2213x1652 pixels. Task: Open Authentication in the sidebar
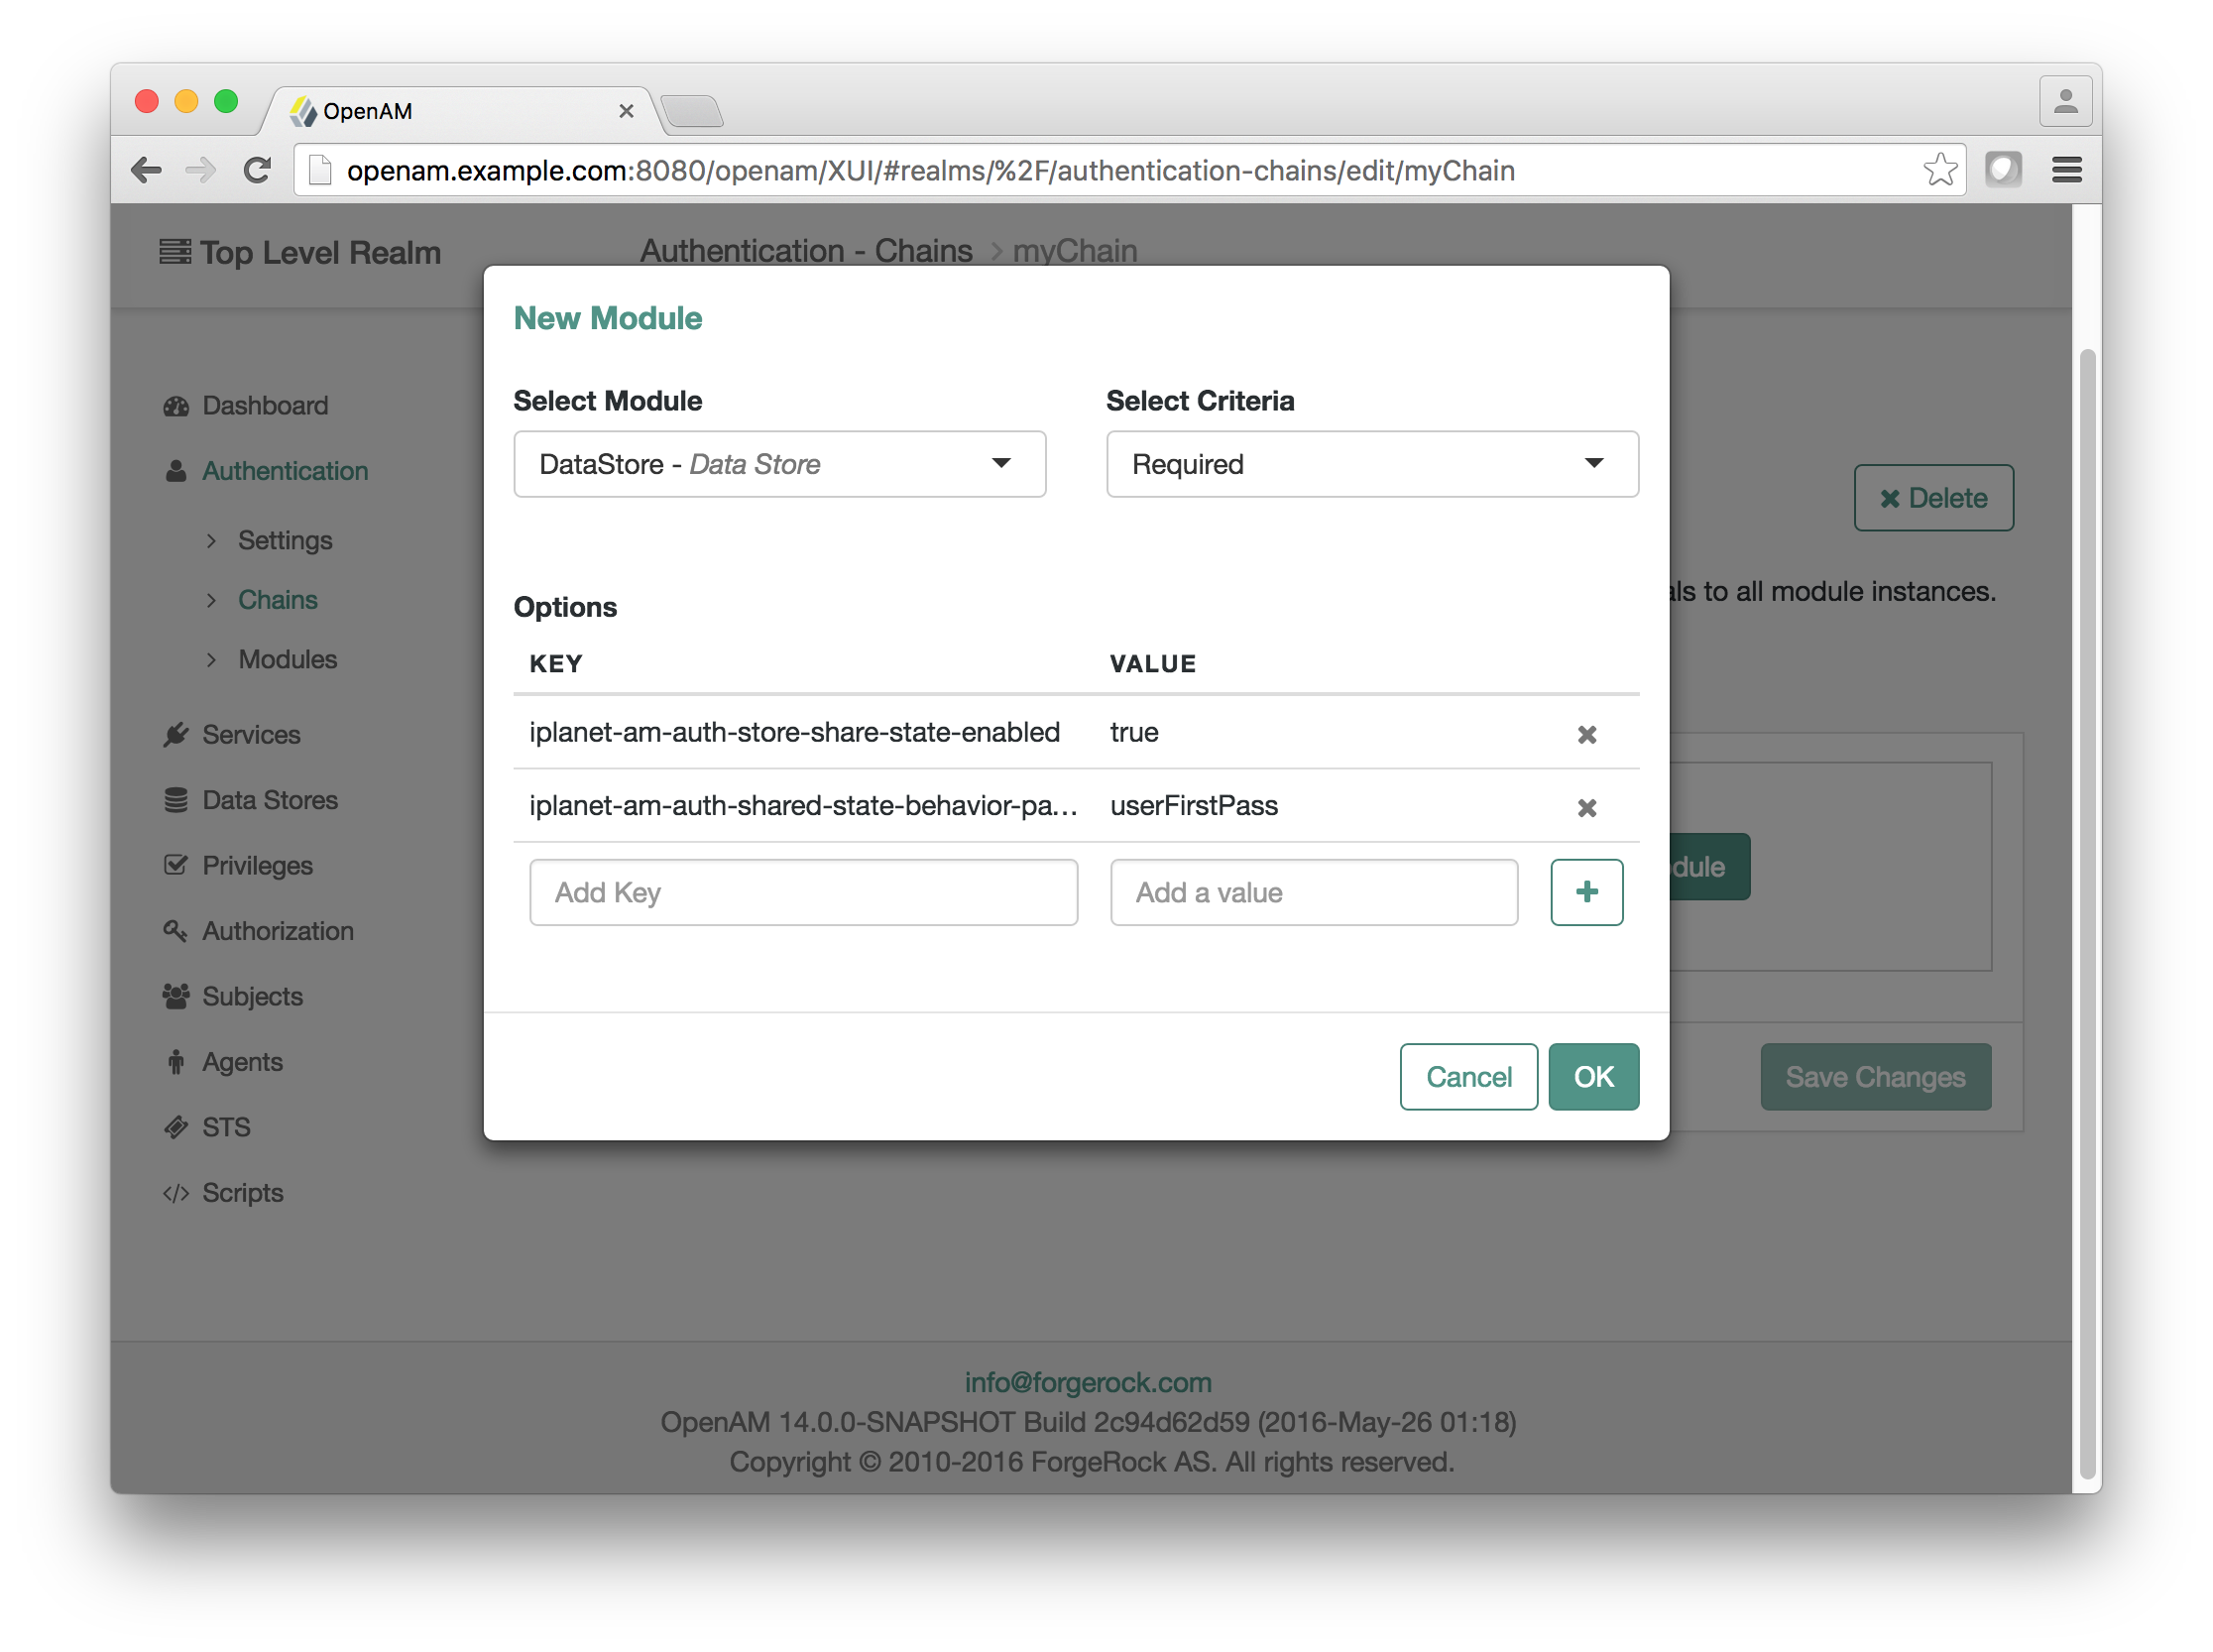[285, 471]
